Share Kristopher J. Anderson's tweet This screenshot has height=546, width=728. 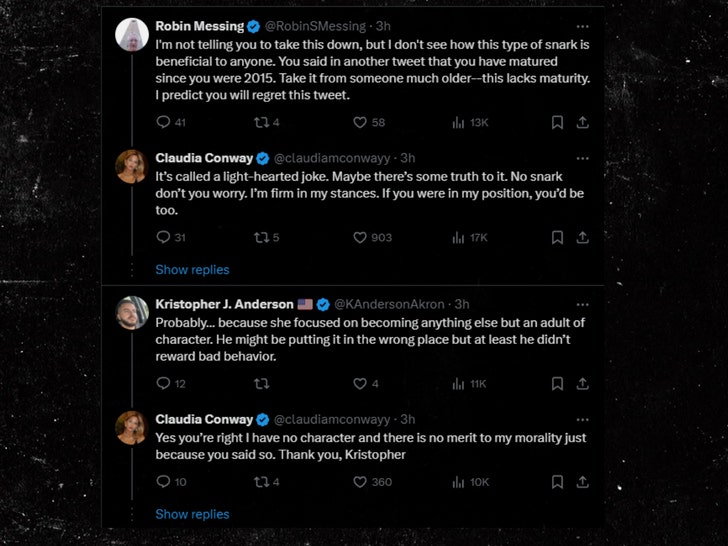(582, 383)
